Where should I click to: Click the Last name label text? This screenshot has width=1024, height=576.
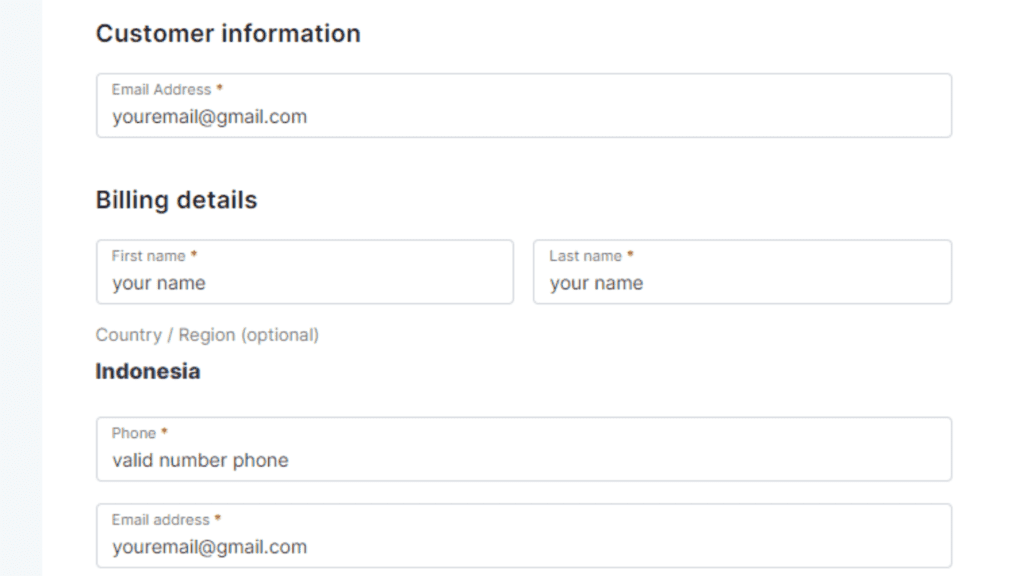[585, 256]
